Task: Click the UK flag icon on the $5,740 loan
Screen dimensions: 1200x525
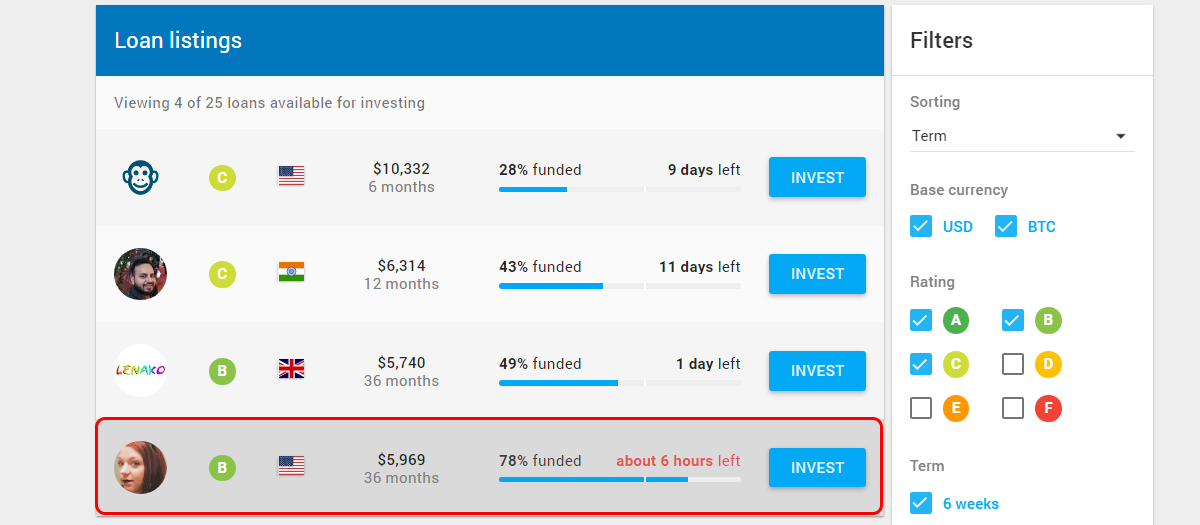Action: [291, 369]
